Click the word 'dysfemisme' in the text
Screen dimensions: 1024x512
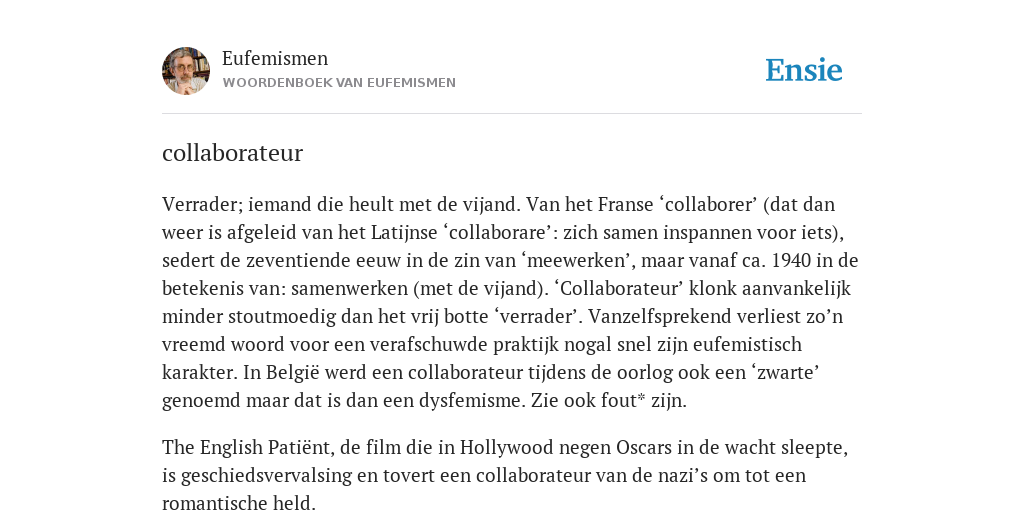point(468,400)
